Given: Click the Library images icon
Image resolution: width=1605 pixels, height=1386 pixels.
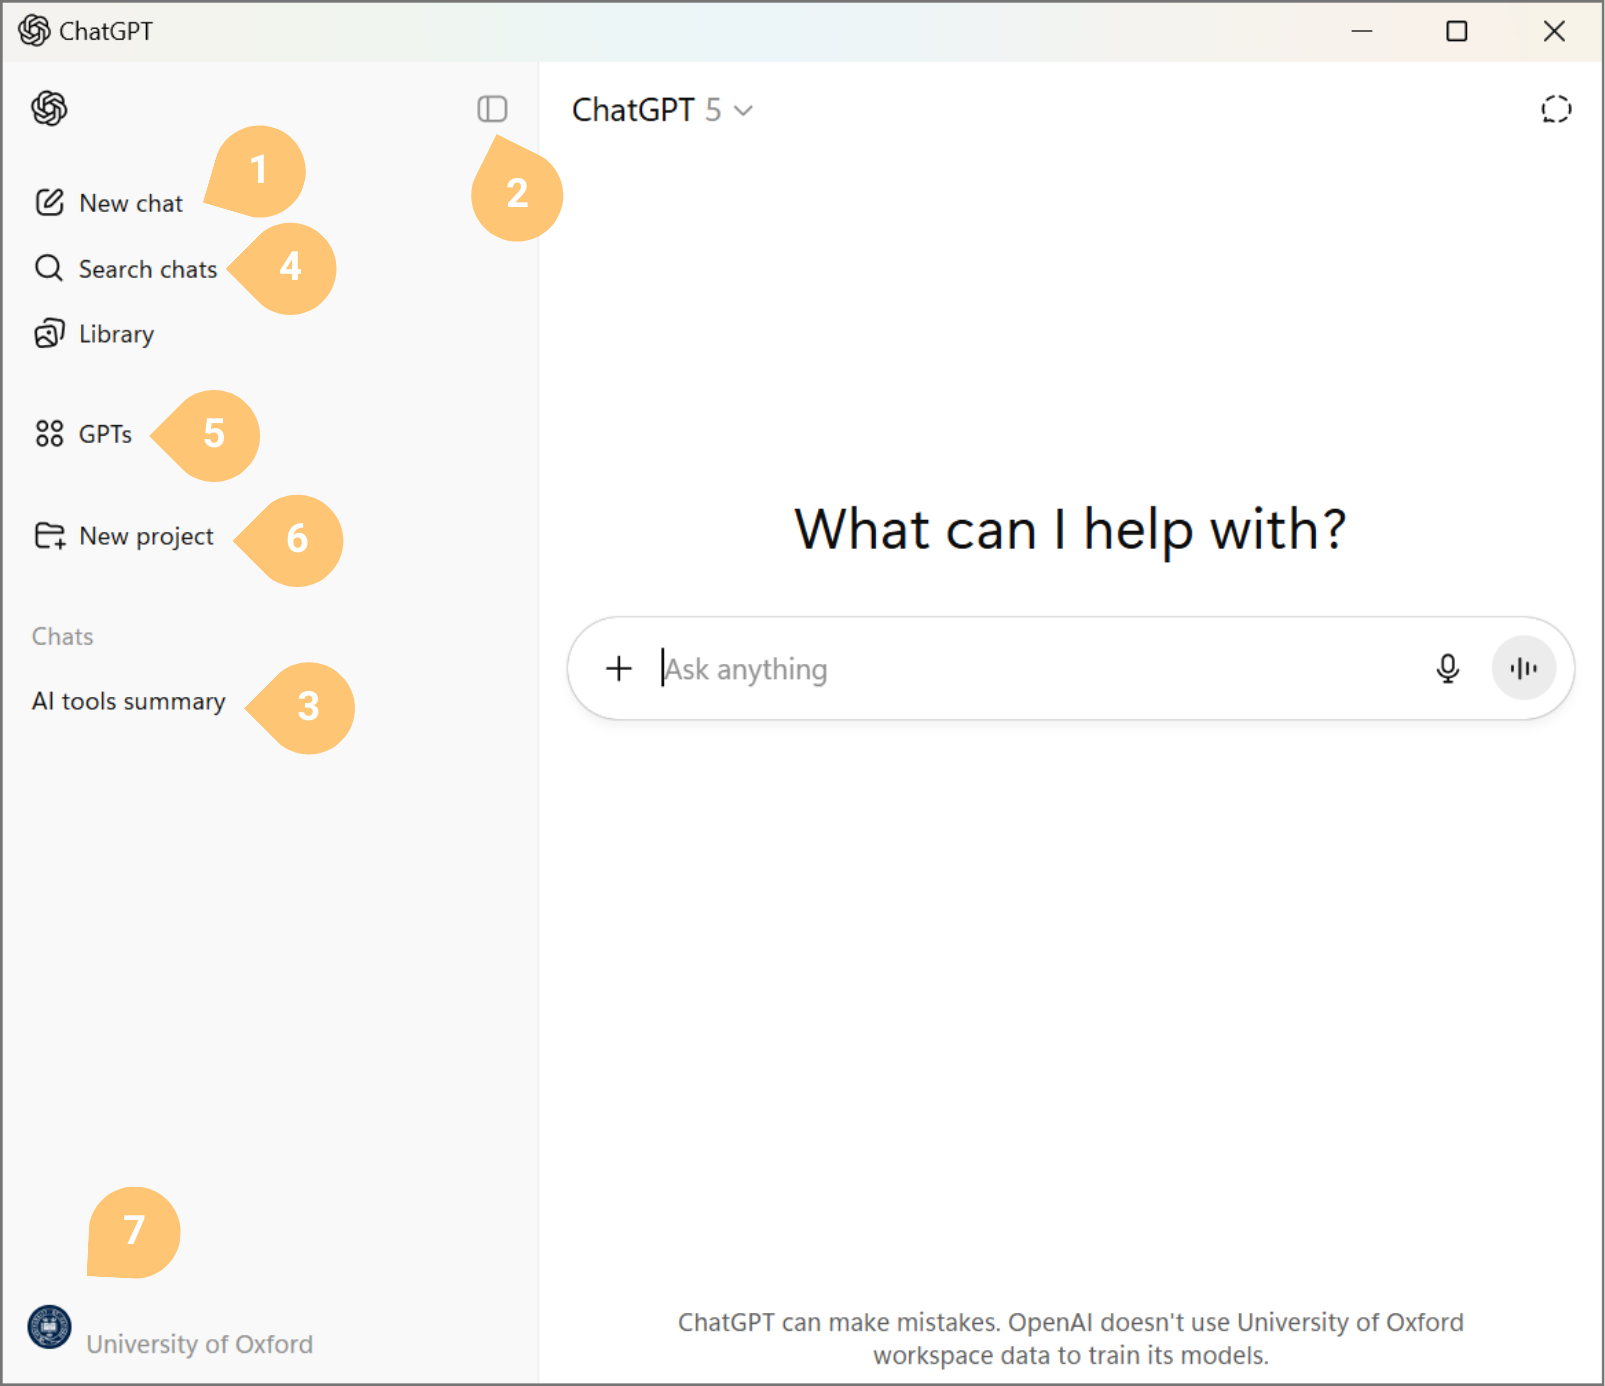Looking at the screenshot, I should pyautogui.click(x=49, y=333).
